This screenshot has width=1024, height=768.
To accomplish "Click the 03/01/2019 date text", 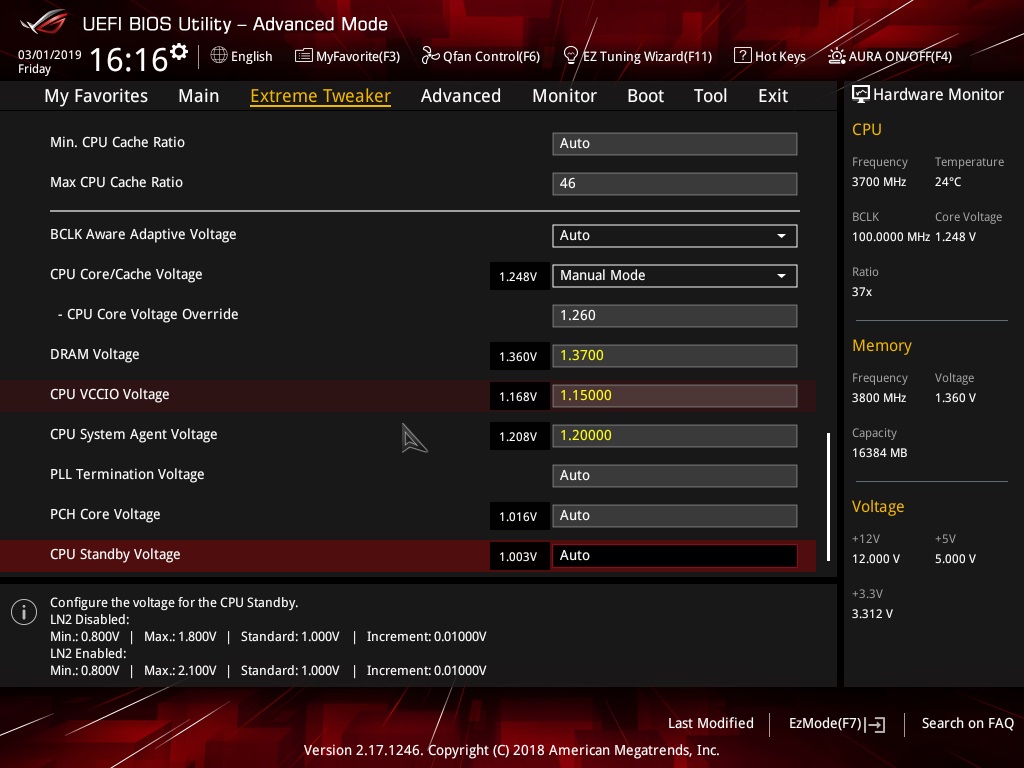I will [49, 55].
